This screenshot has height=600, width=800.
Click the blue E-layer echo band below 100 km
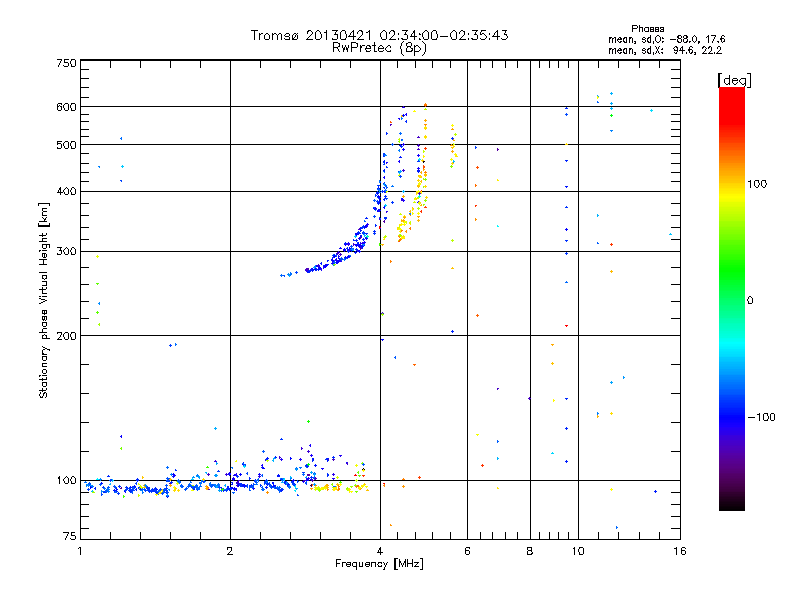189,487
